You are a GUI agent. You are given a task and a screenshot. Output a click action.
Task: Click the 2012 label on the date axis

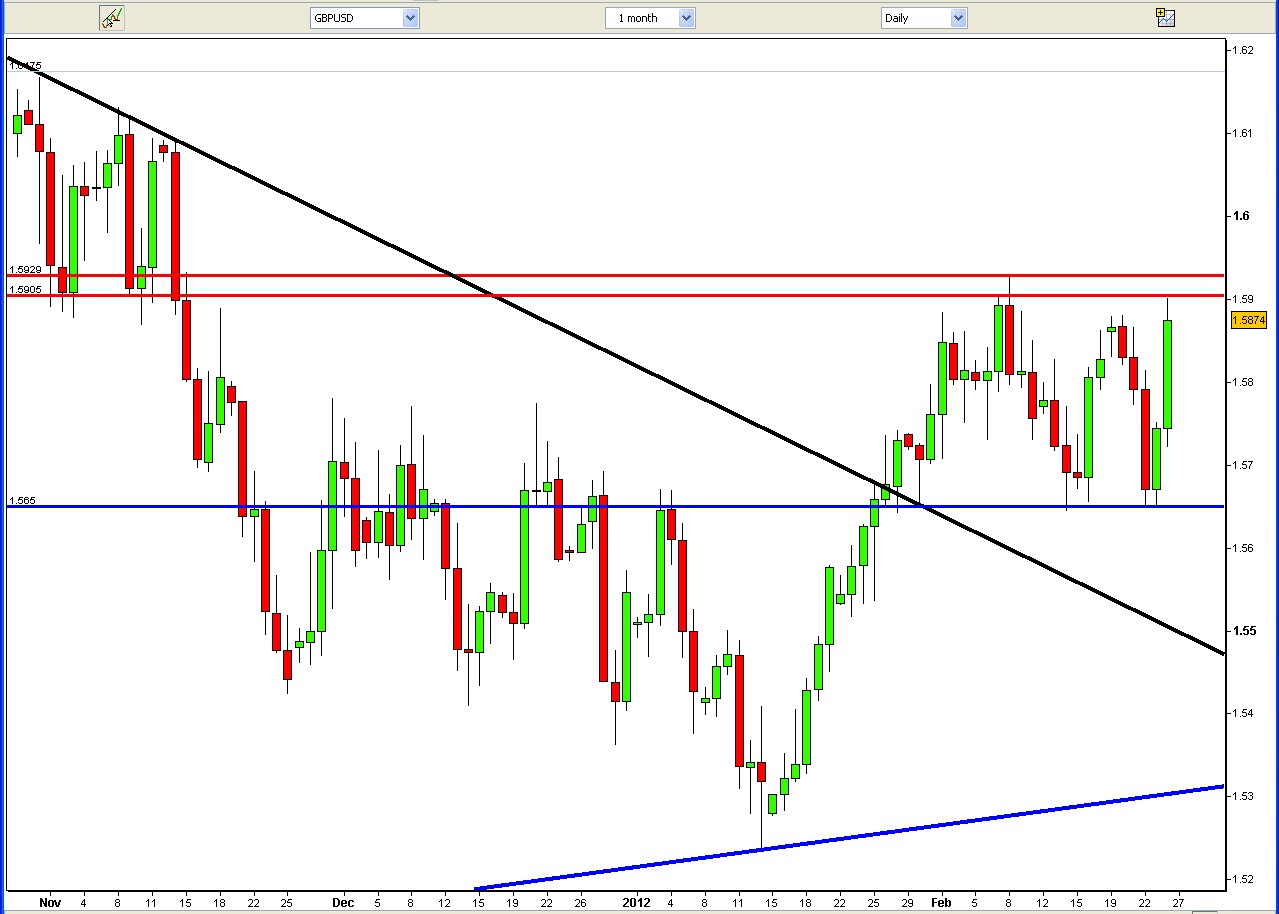pyautogui.click(x=637, y=902)
